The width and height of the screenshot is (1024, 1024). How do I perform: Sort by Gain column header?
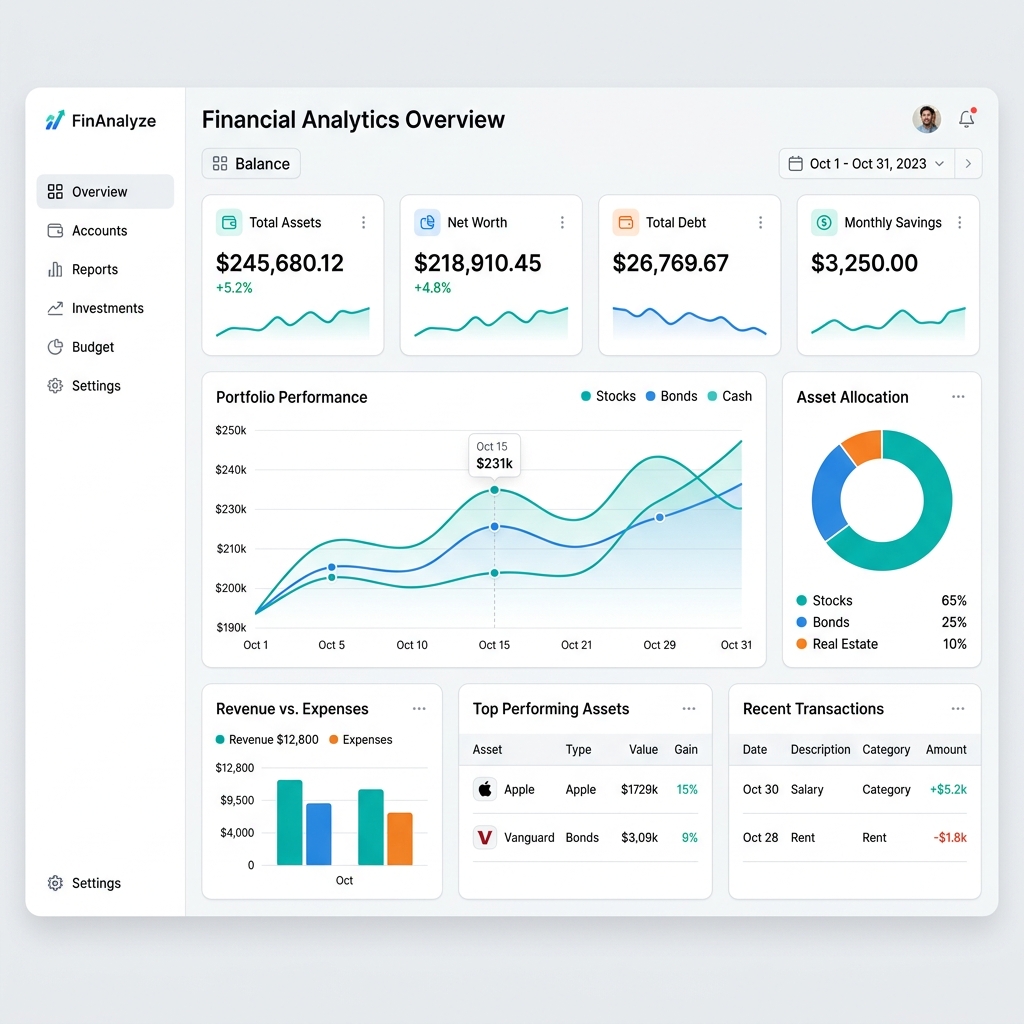click(686, 750)
